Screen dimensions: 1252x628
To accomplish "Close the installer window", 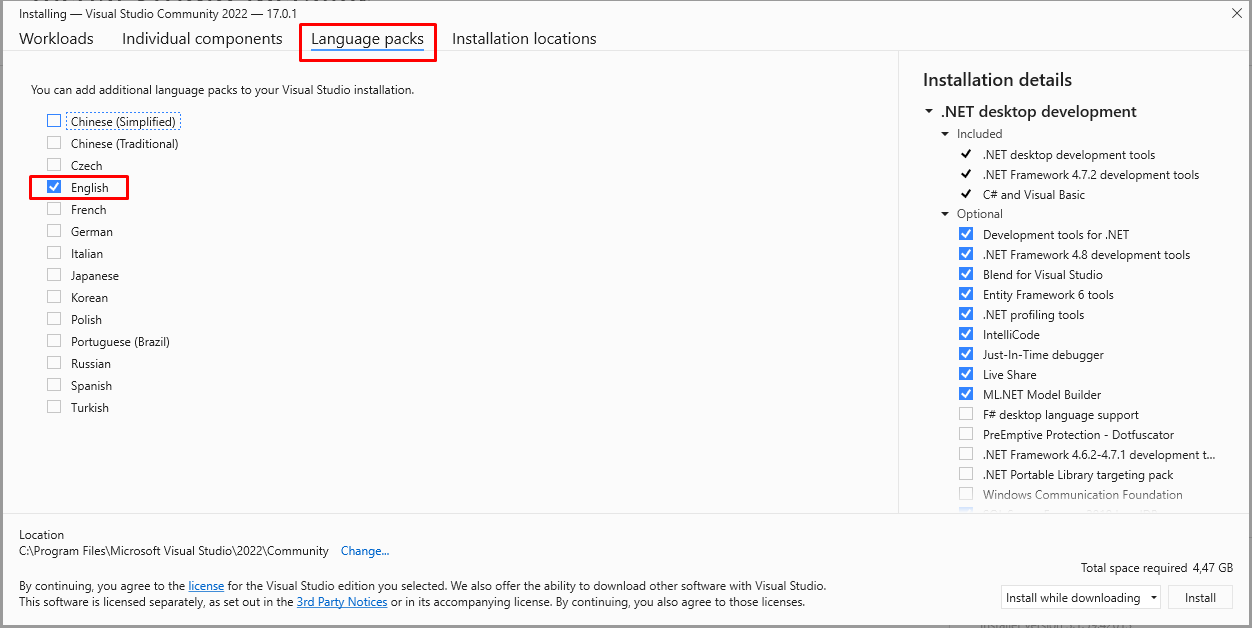I will point(1237,13).
